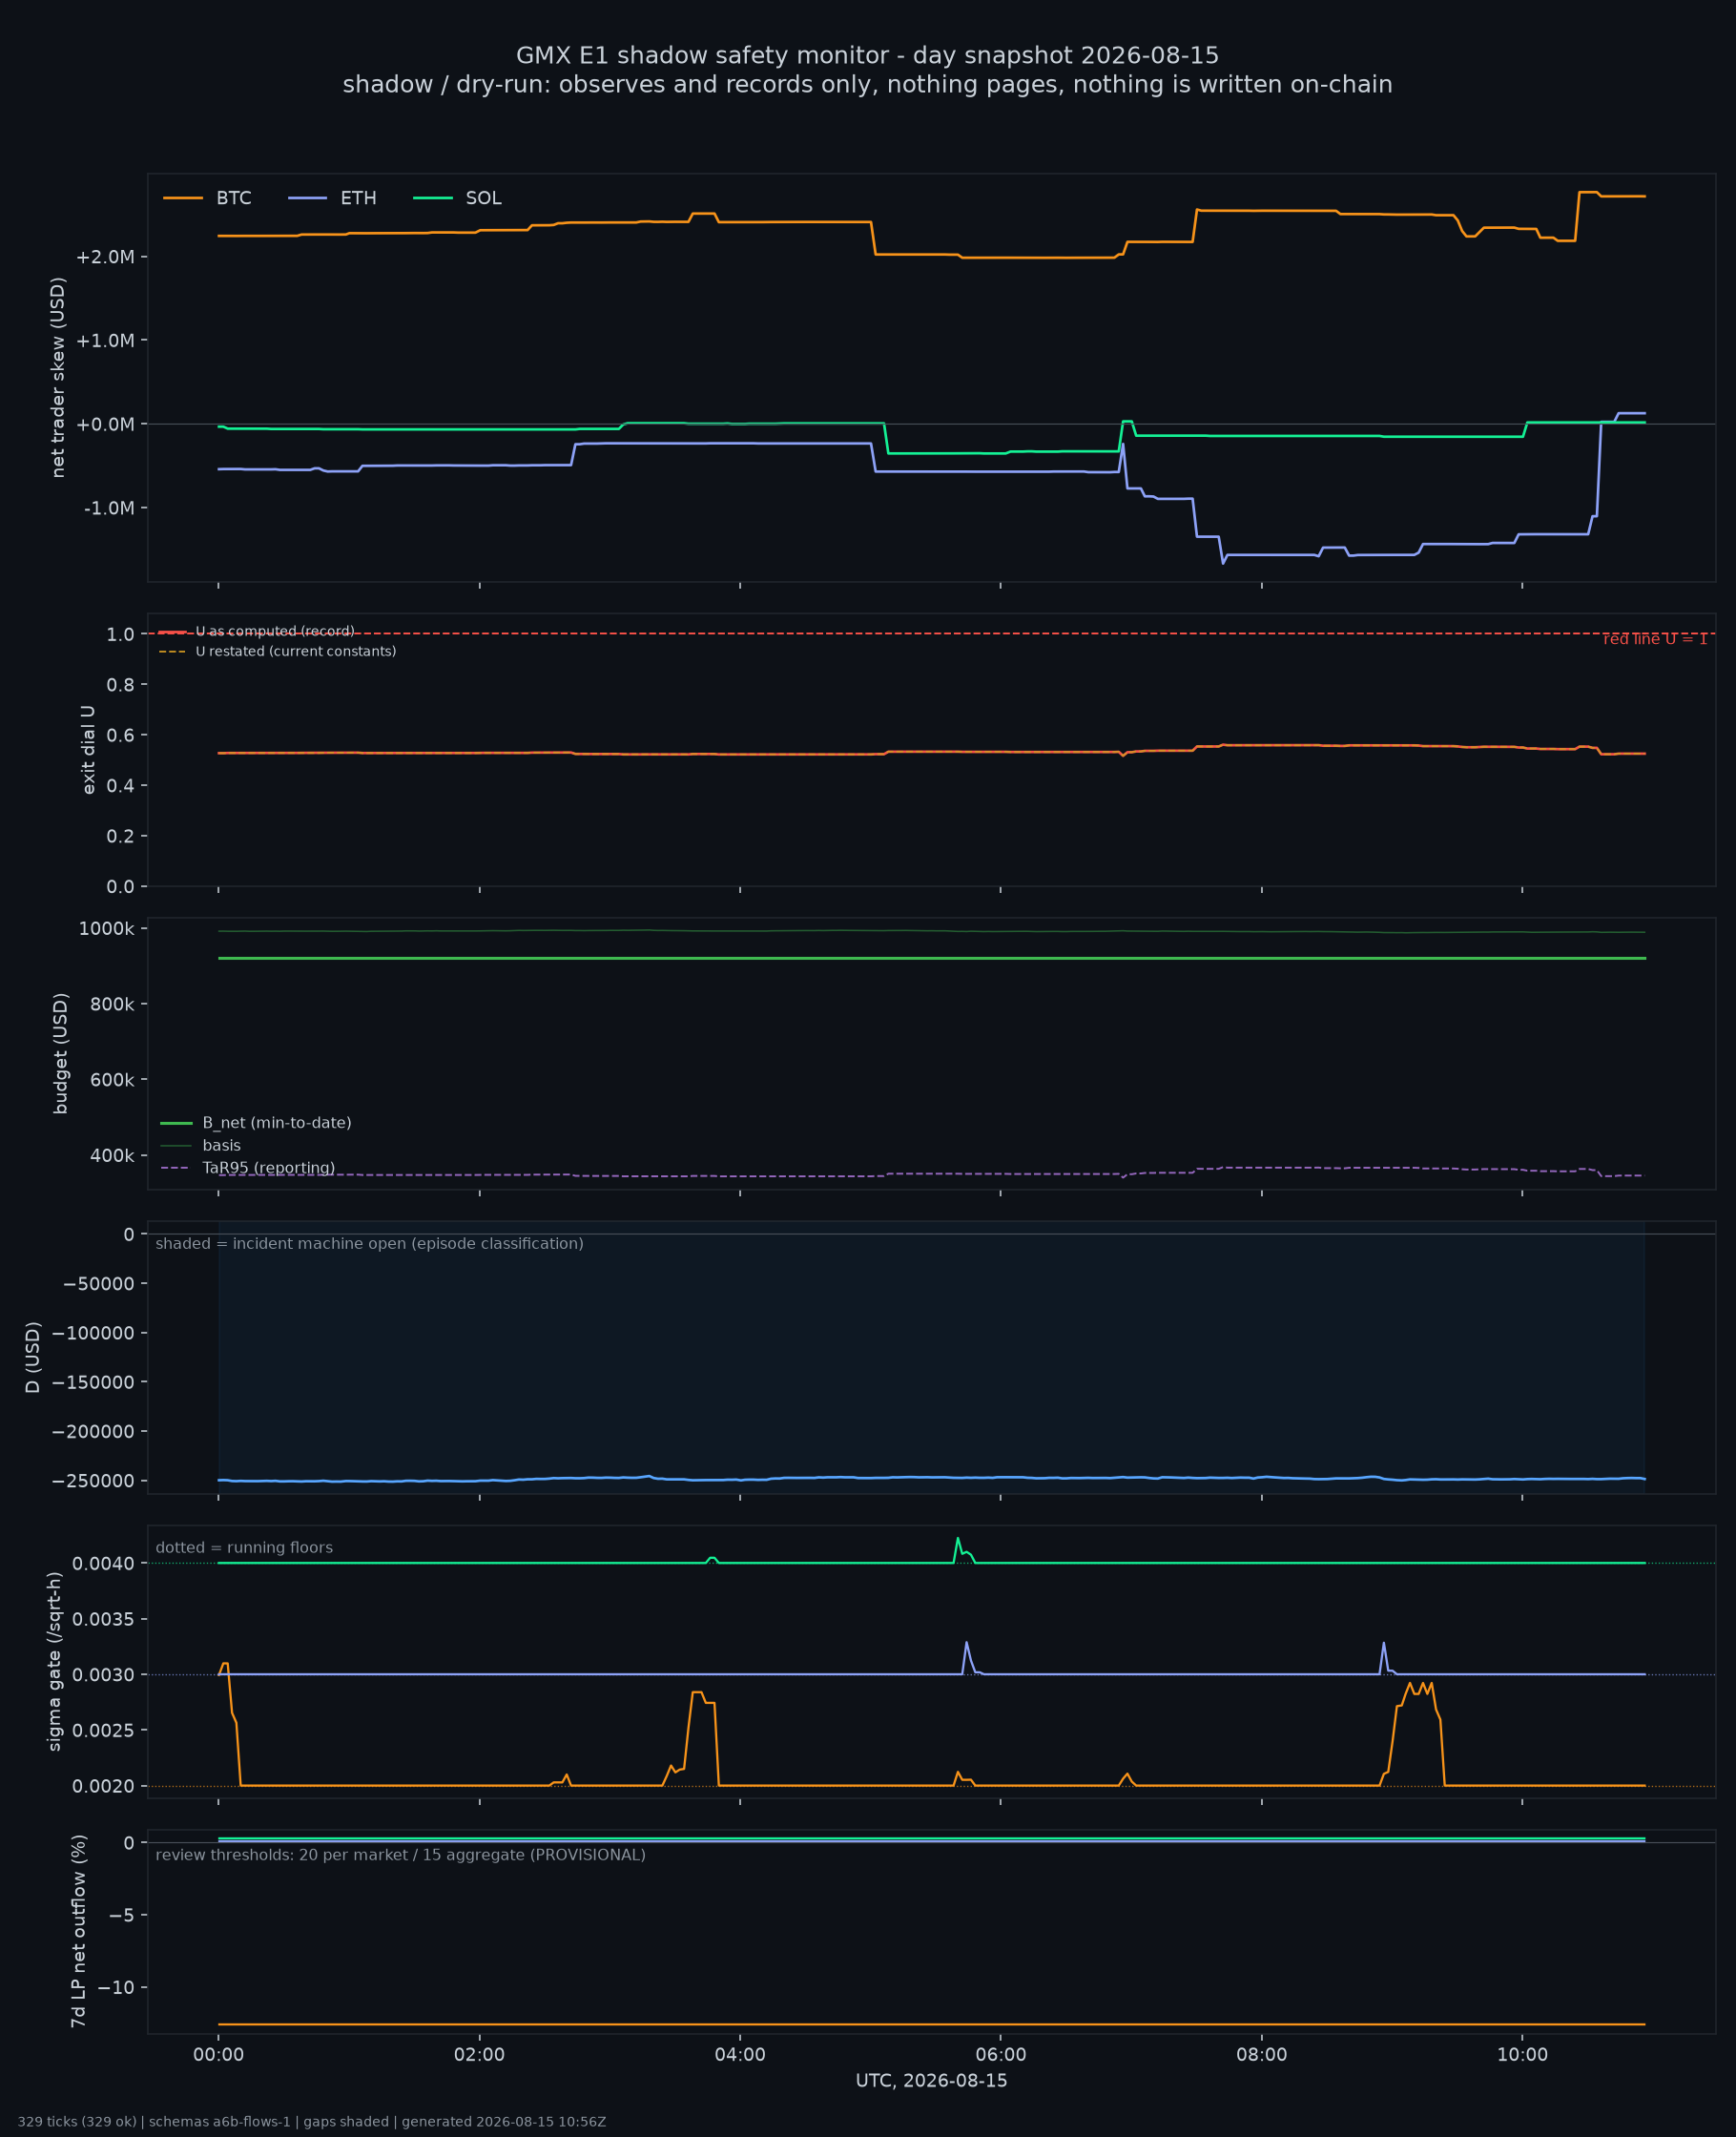Viewport: 1736px width, 2137px height.
Task: Click the "0.0020" sigma tick label
Action: point(103,1787)
